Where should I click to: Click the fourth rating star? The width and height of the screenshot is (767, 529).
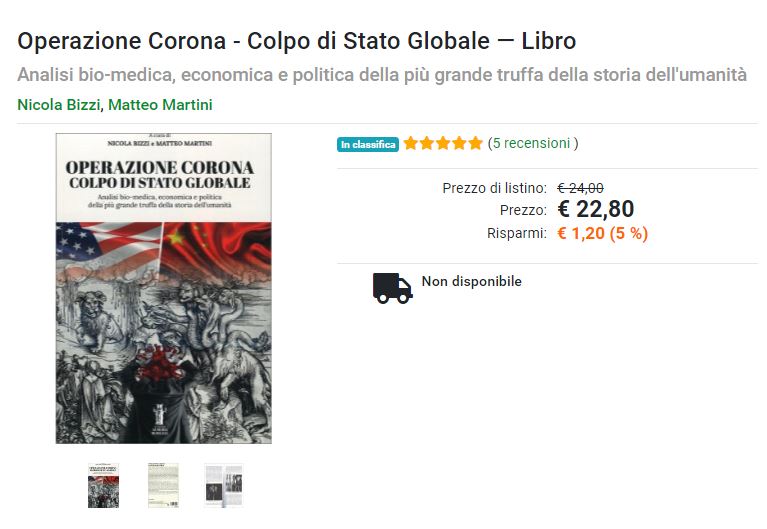(x=459, y=143)
